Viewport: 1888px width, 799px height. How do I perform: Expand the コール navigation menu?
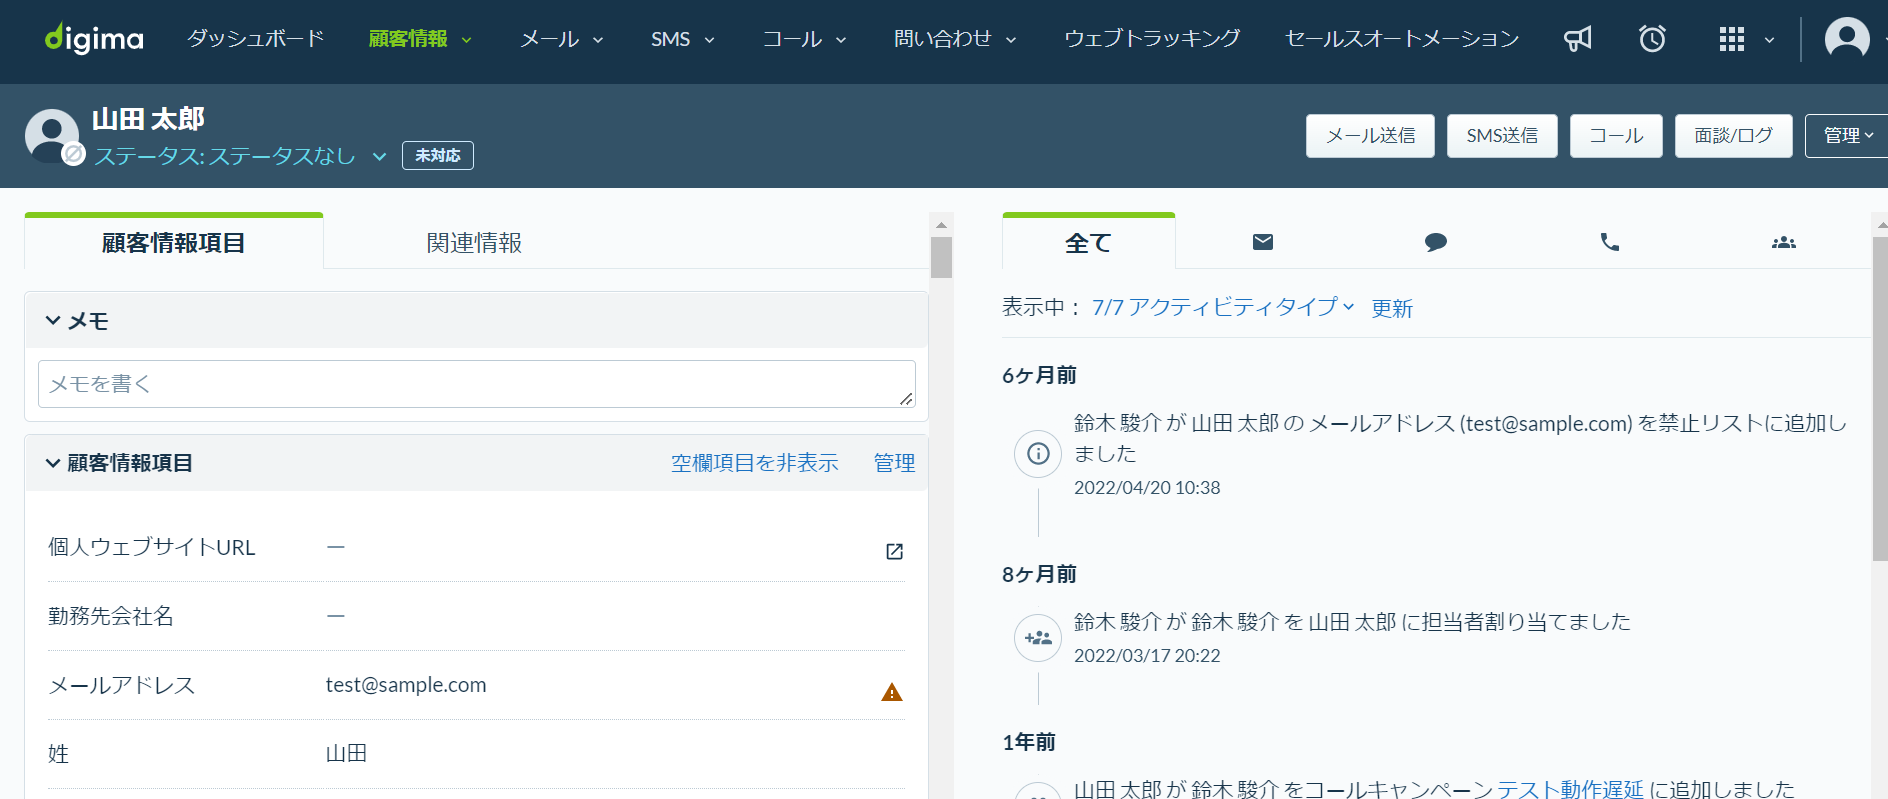805,39
